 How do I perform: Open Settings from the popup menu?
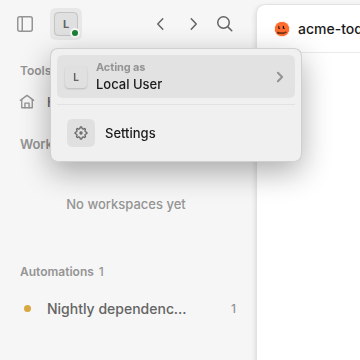tap(176, 133)
